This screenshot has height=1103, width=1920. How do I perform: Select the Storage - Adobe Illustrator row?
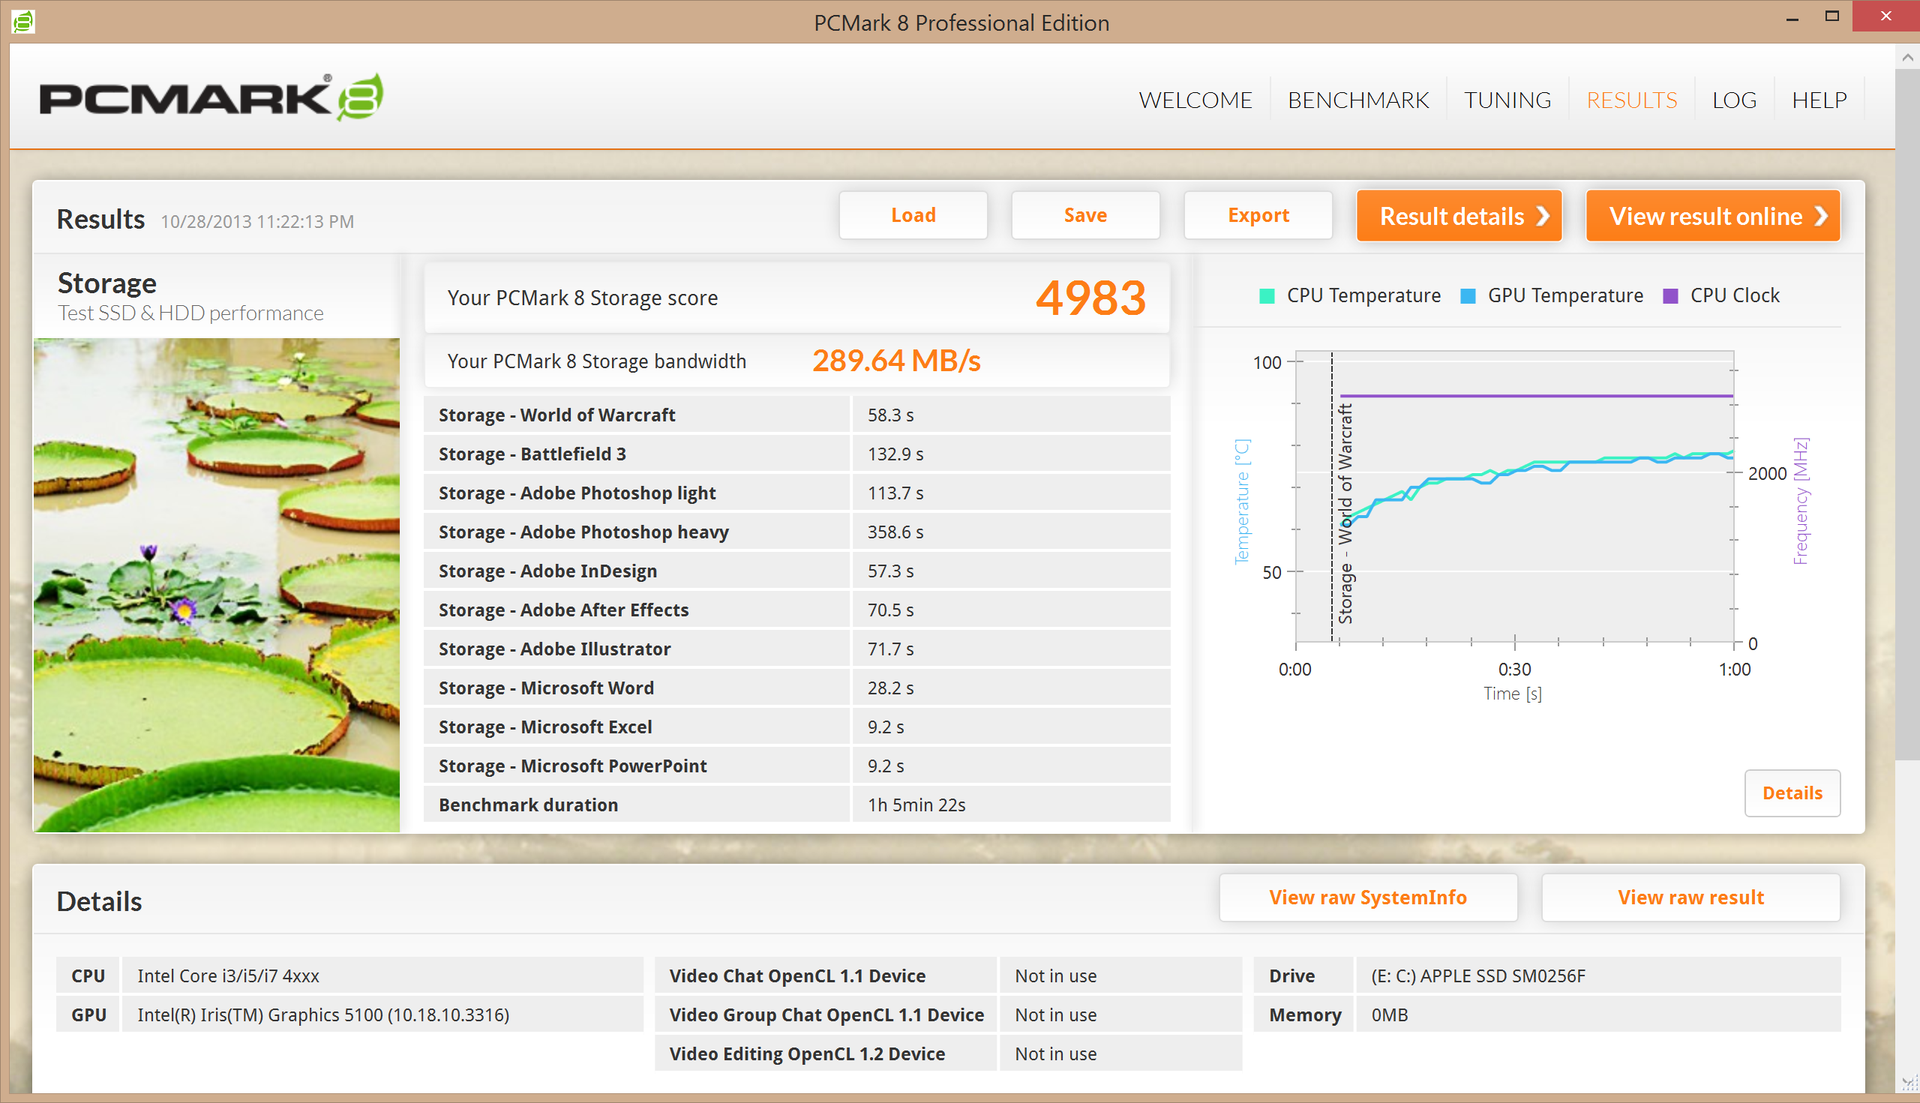point(797,649)
